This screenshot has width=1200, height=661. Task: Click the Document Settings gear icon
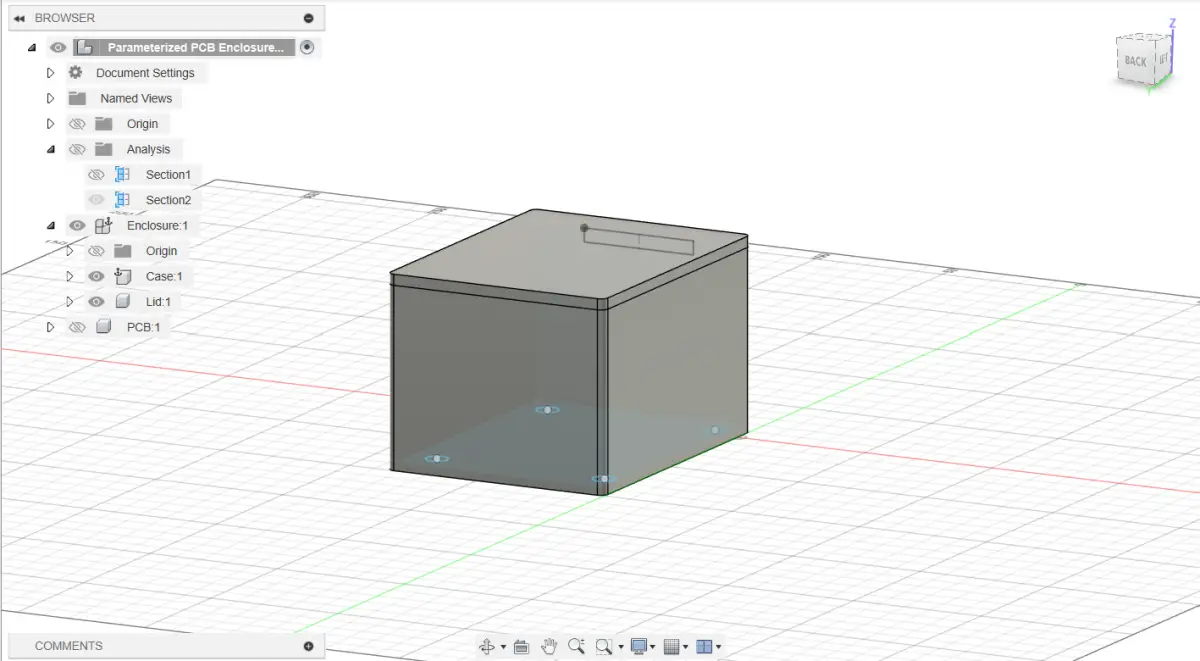click(75, 73)
